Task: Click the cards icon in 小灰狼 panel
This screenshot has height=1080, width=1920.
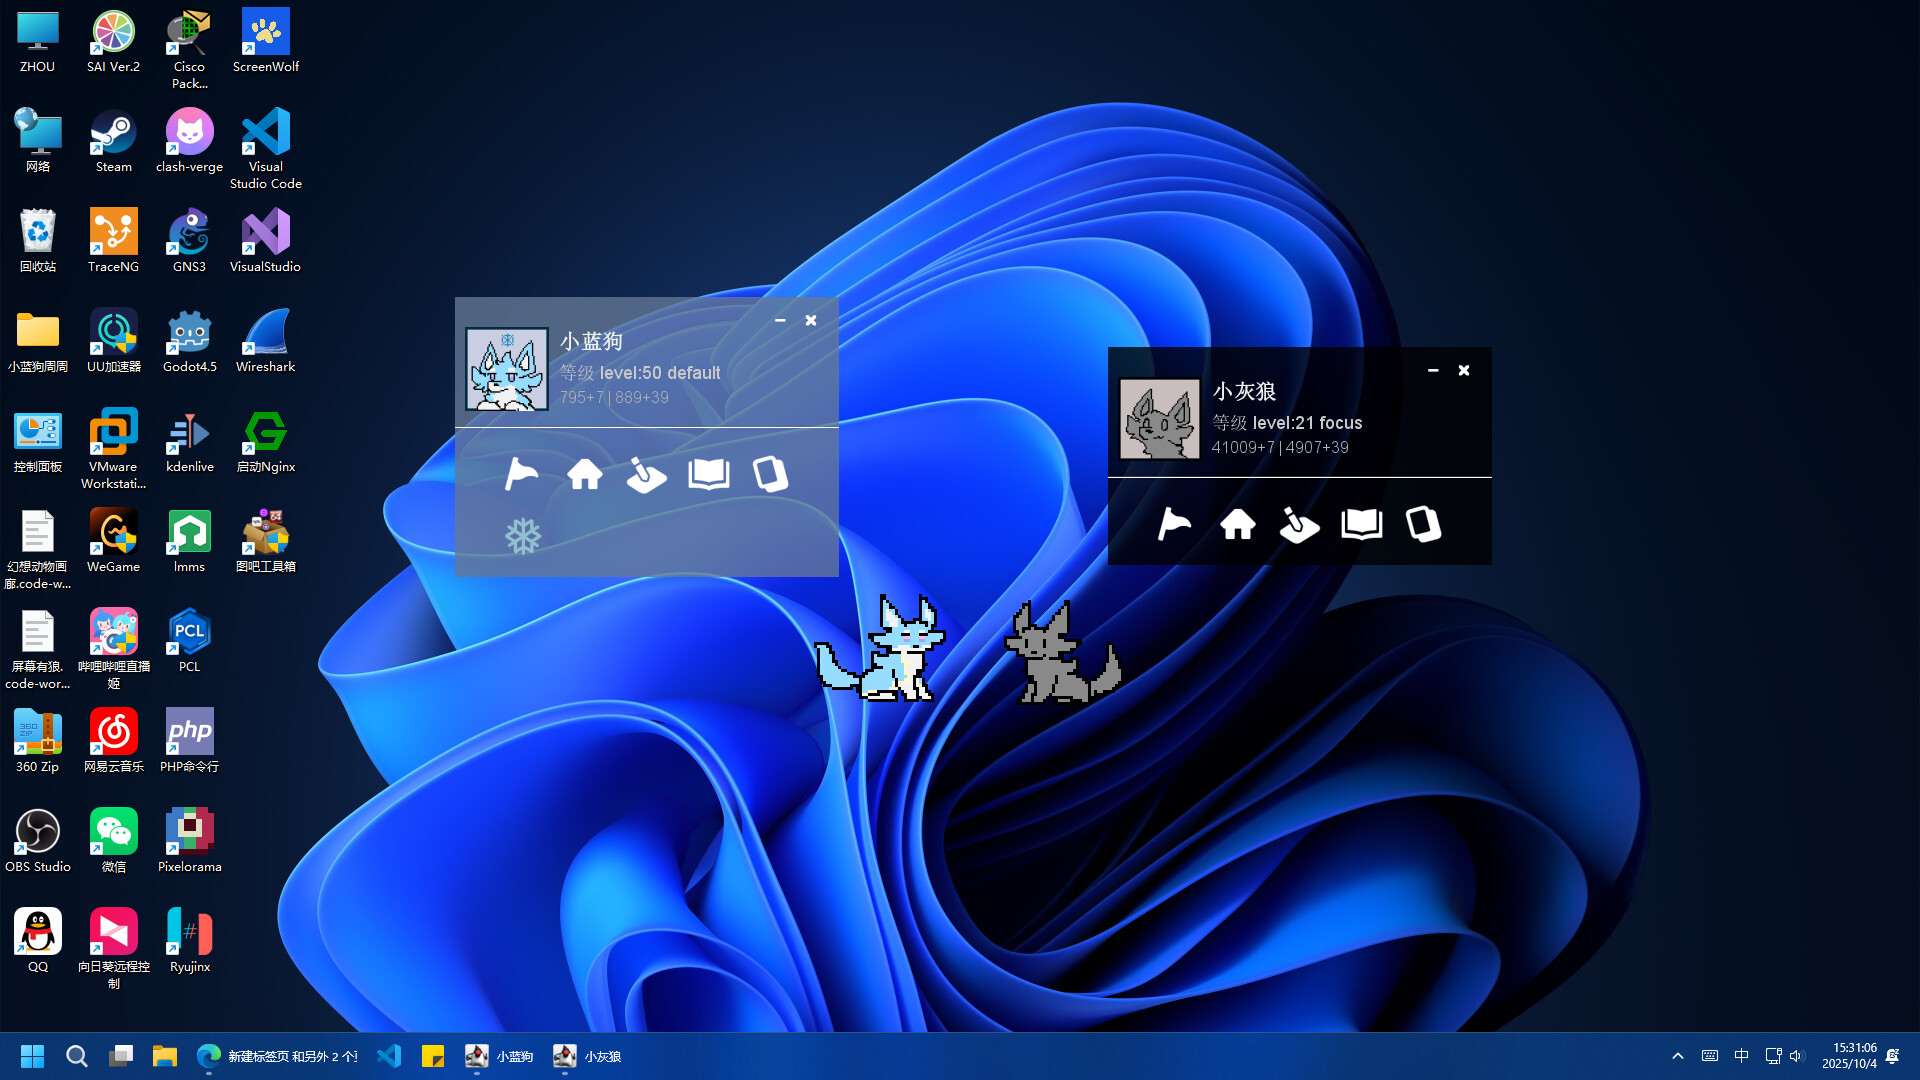Action: pos(1423,524)
